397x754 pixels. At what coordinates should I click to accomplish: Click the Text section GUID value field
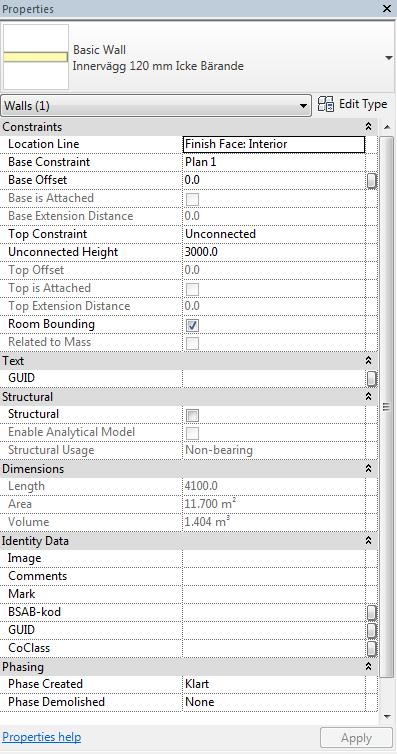click(274, 378)
